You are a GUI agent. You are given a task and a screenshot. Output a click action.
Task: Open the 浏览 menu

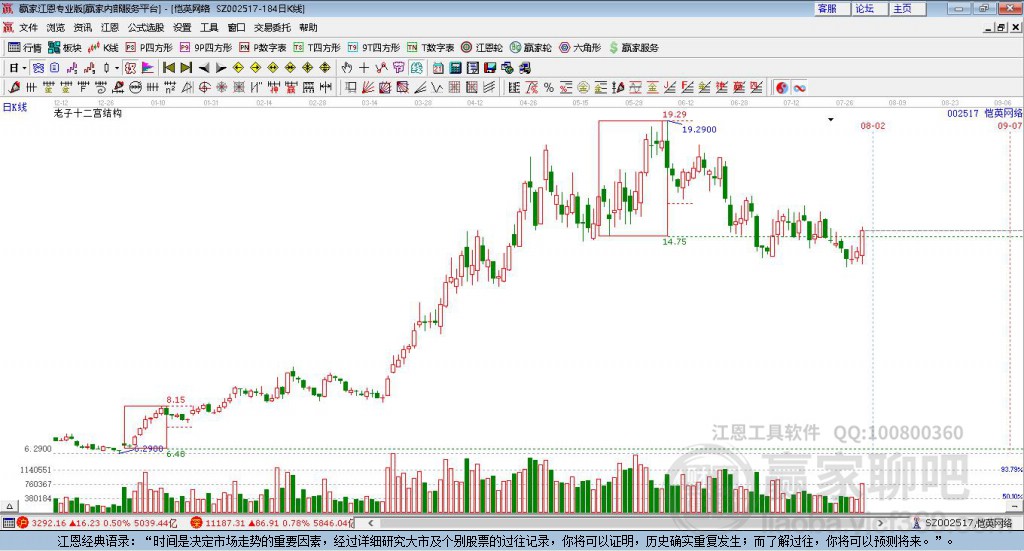[x=56, y=27]
